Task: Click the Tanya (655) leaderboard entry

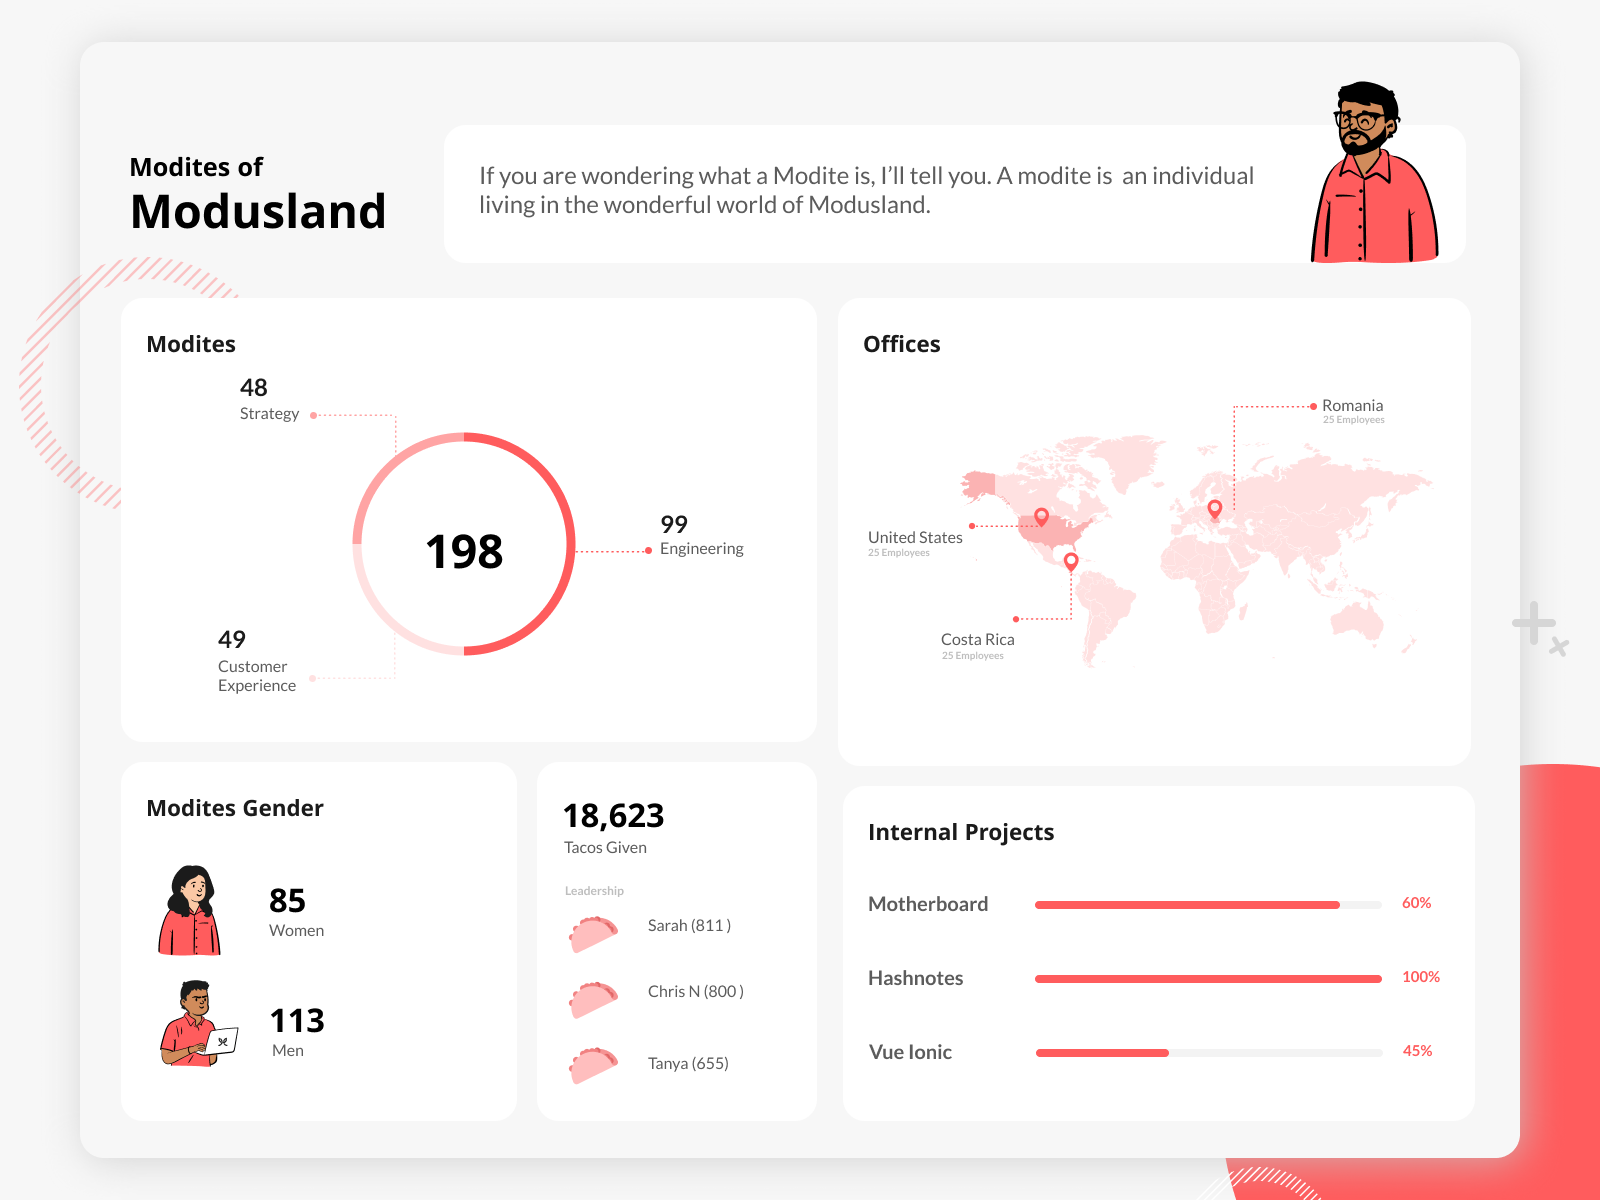Action: click(x=688, y=1064)
